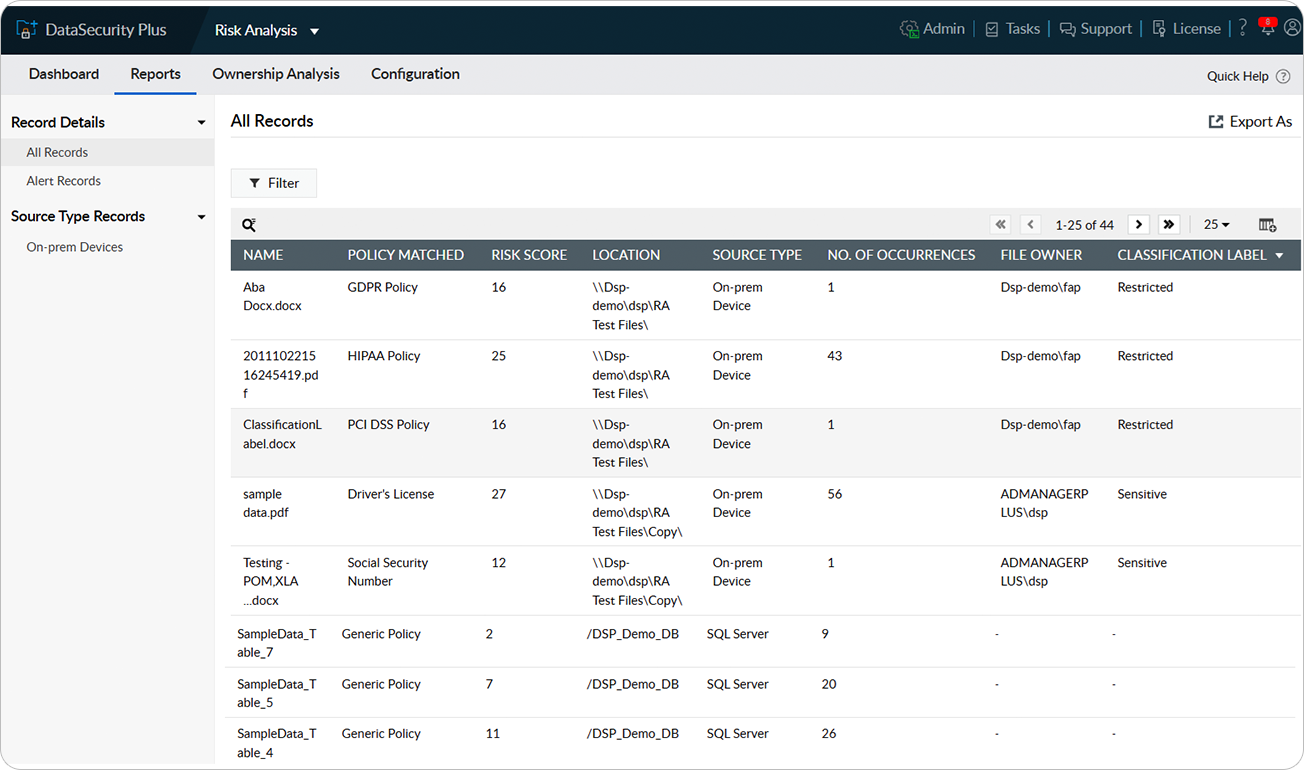Go to the last page arrow
Viewport: 1304px width, 770px height.
(x=1168, y=224)
